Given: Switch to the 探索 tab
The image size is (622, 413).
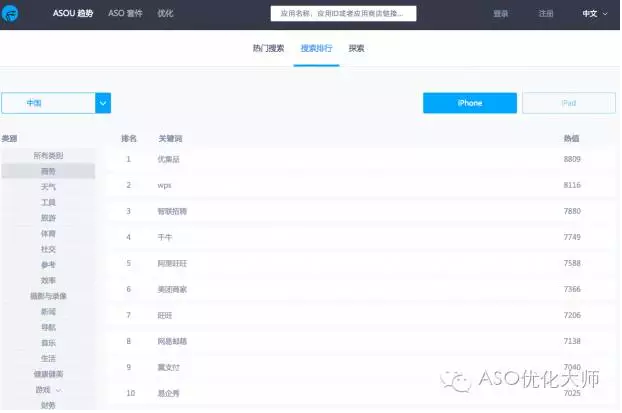Looking at the screenshot, I should click(x=356, y=48).
